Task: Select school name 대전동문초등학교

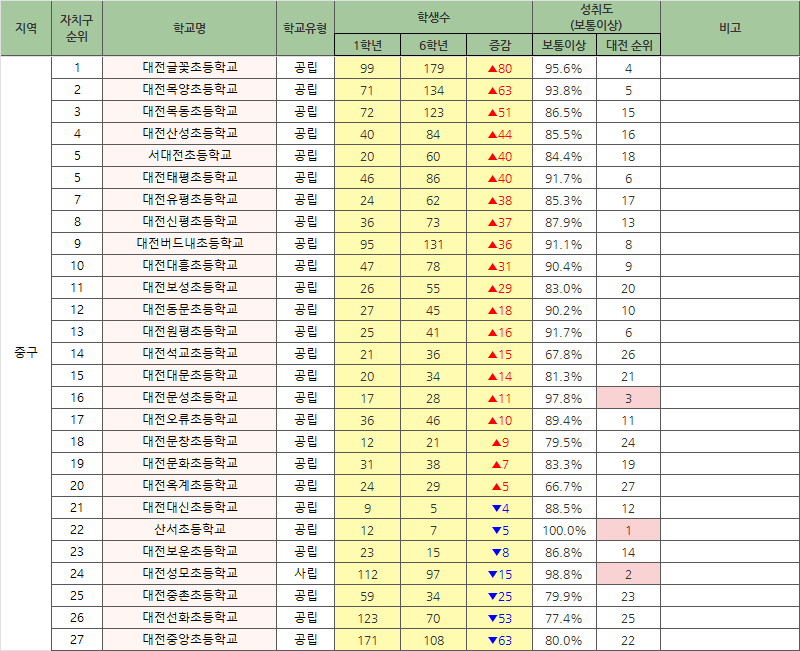Action: click(189, 309)
